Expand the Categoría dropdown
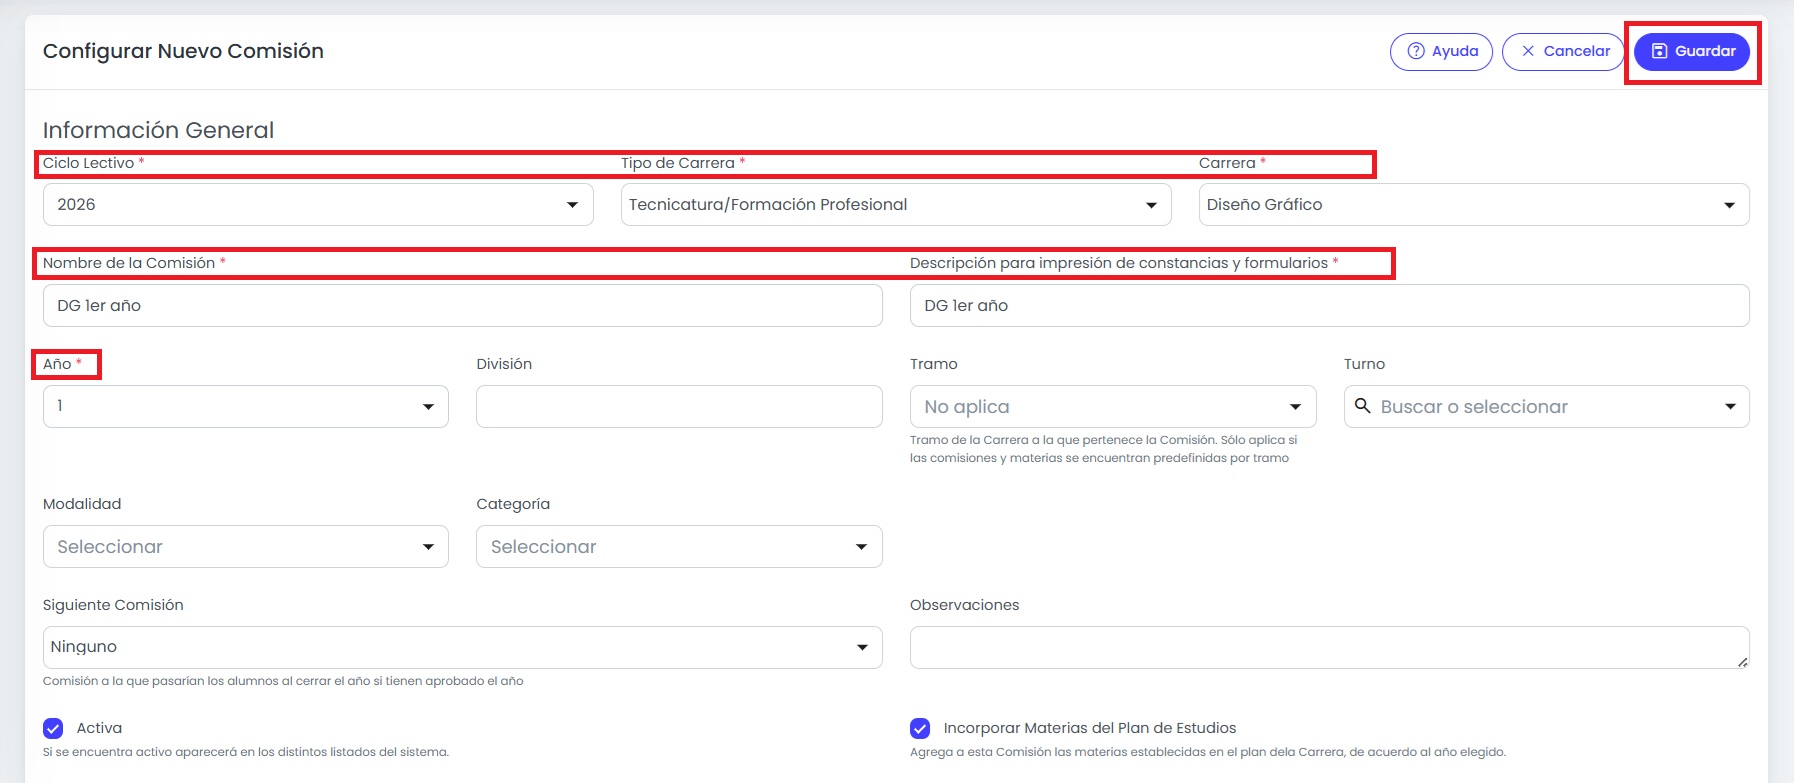 coord(679,546)
